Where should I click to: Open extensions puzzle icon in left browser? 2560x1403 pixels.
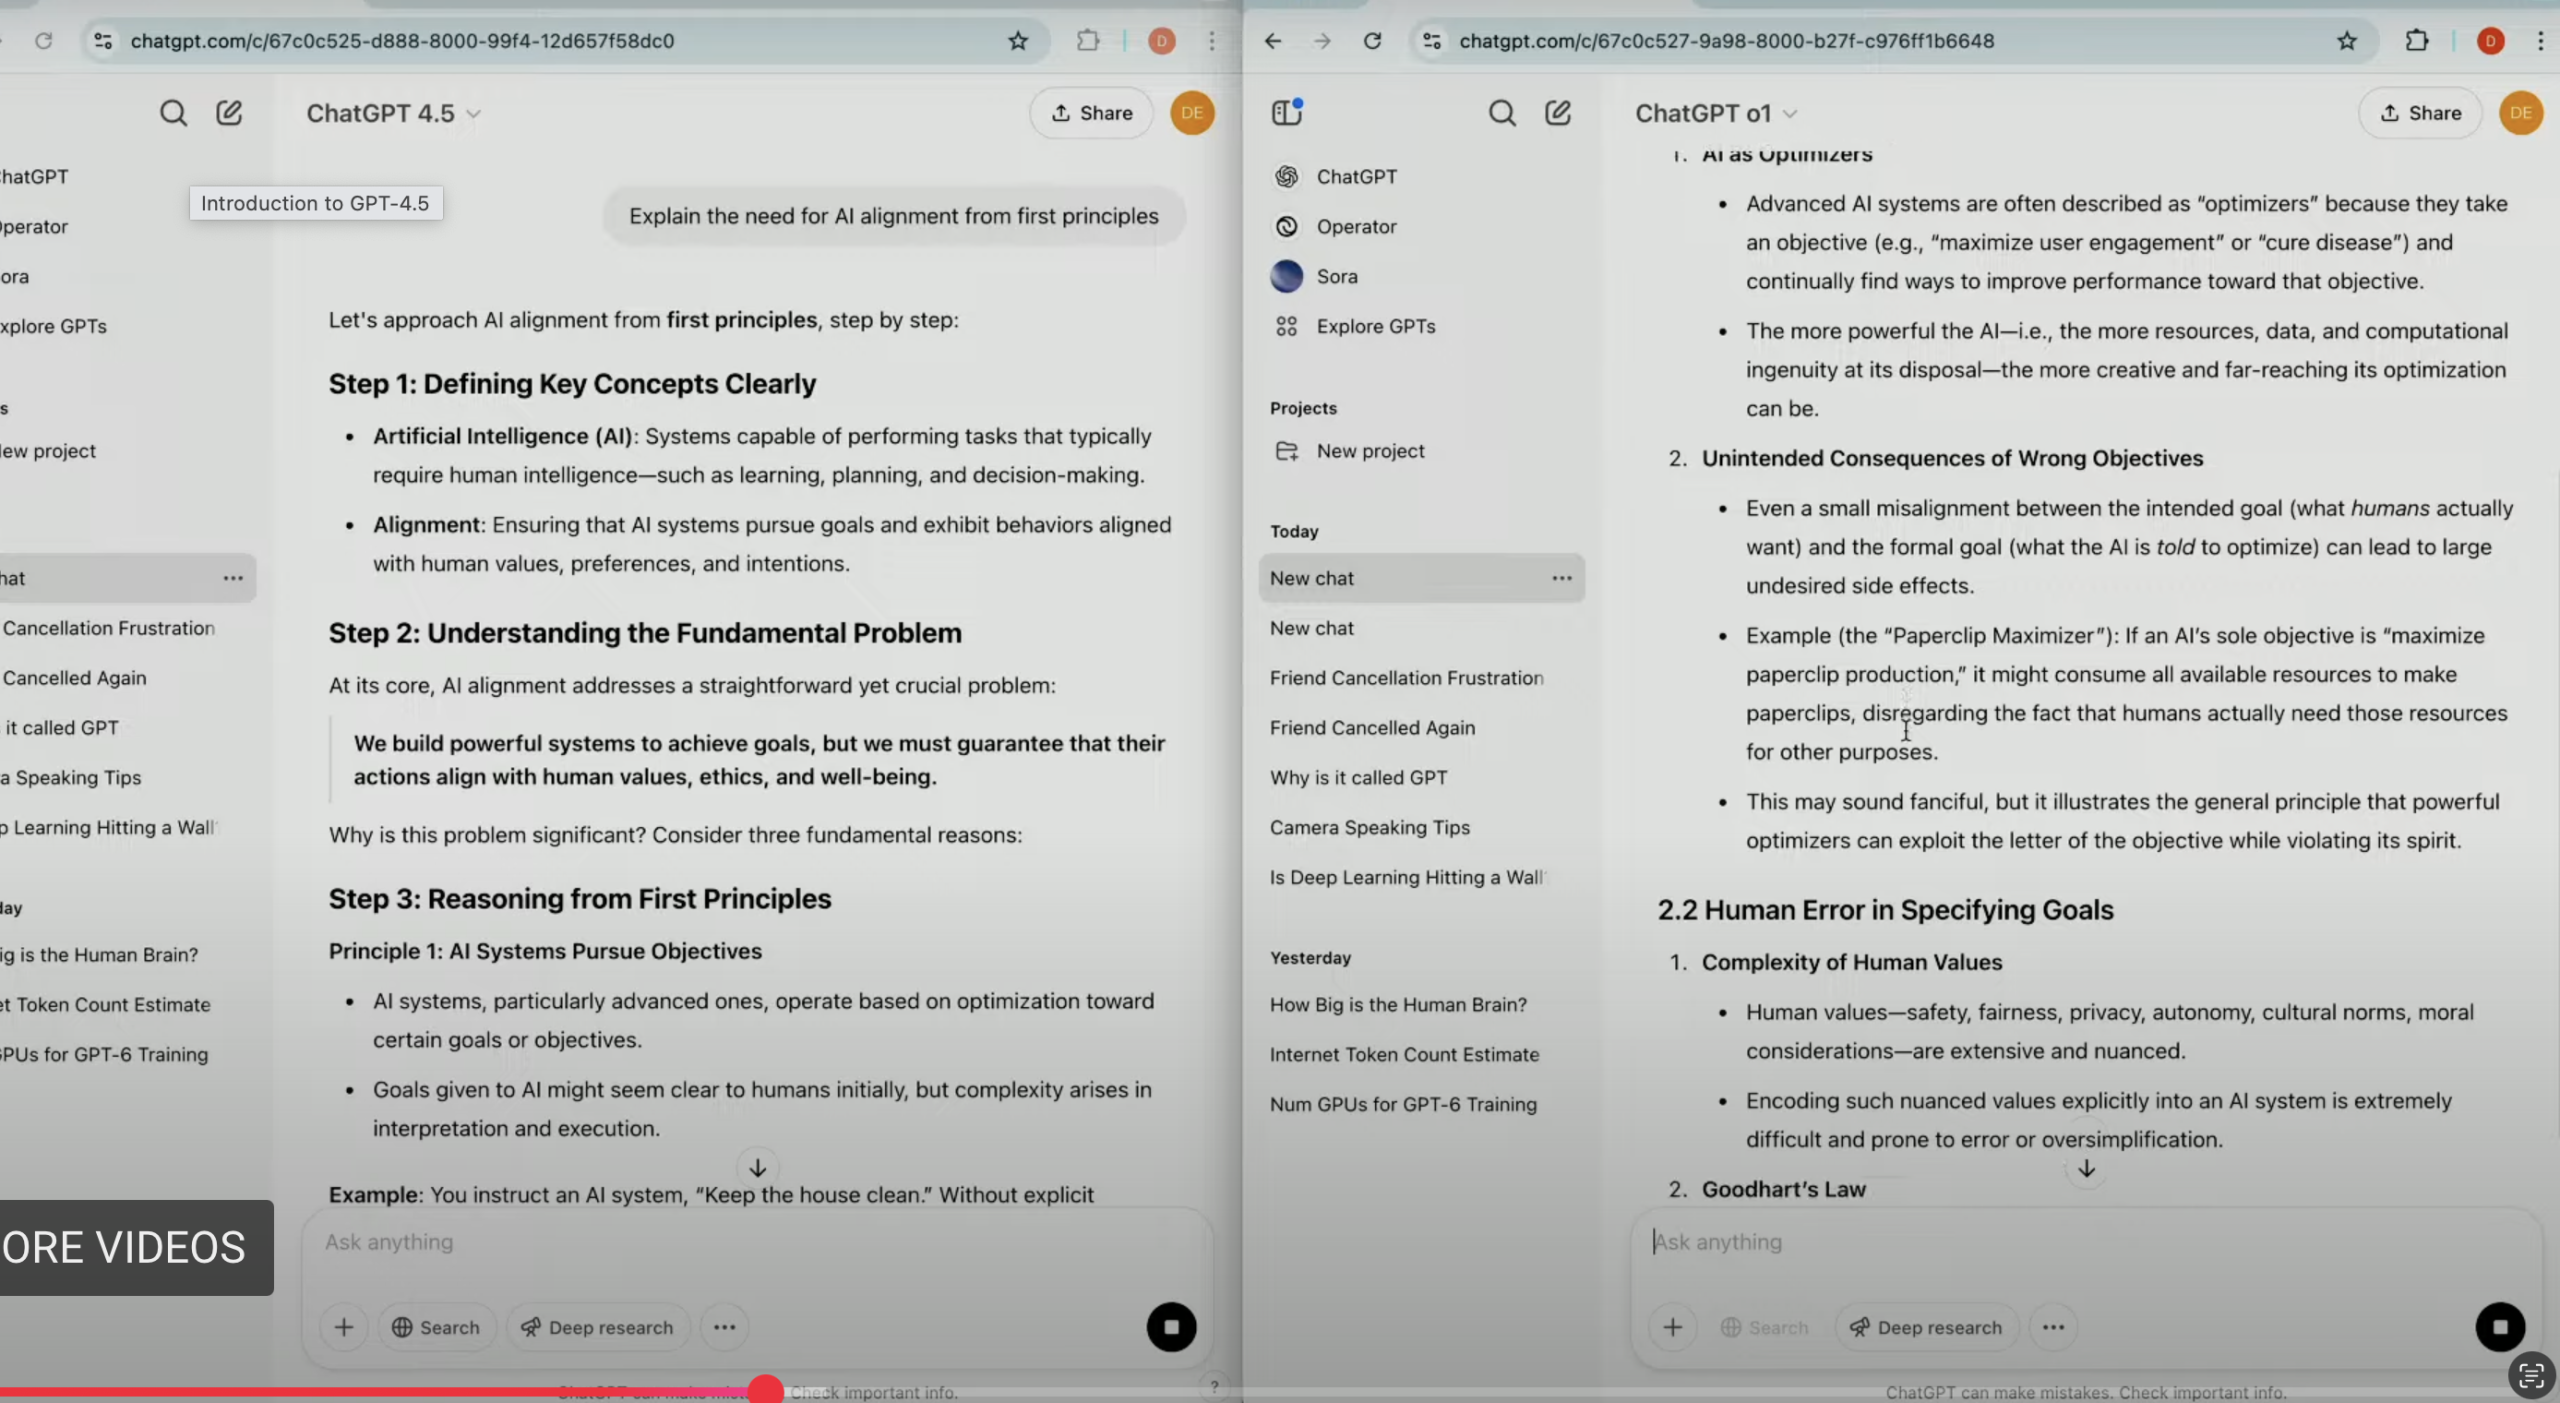[1087, 41]
